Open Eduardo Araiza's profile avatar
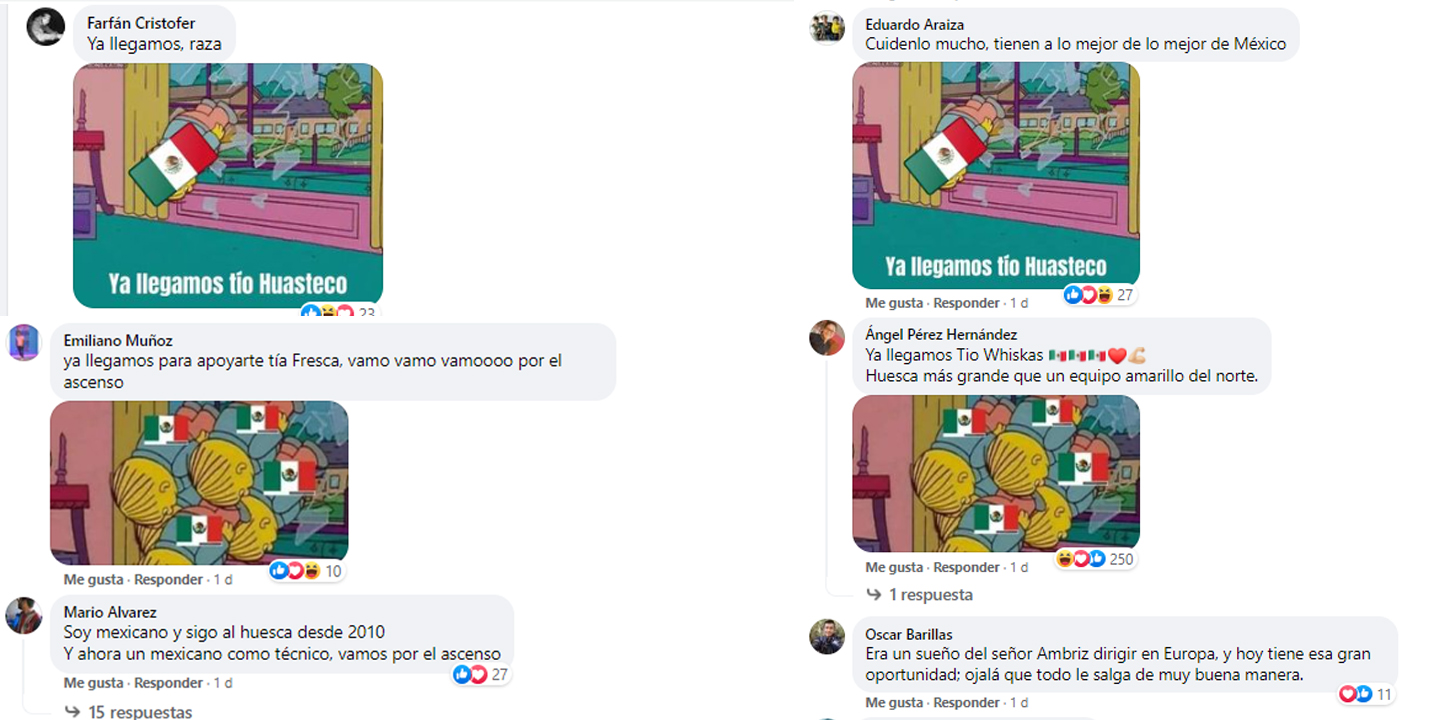 (827, 28)
